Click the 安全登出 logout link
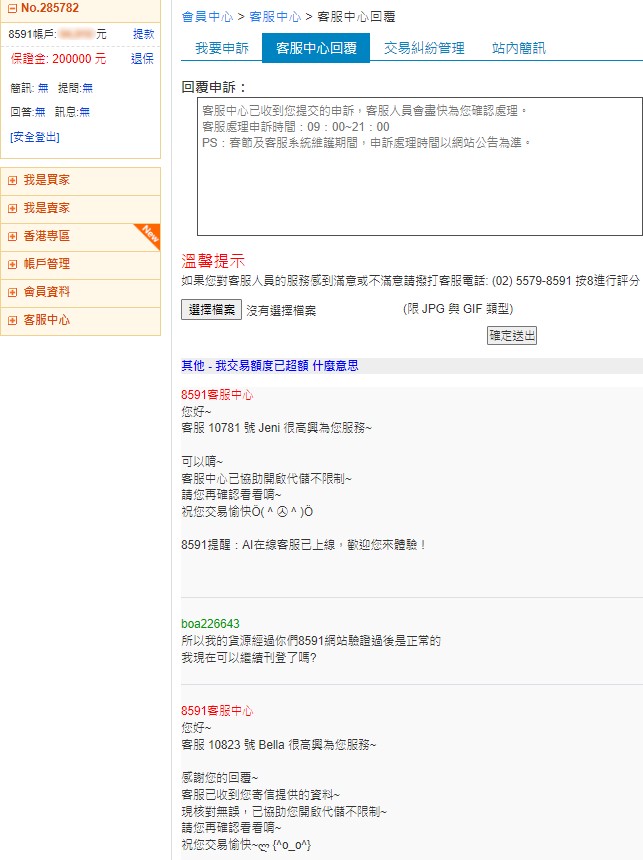Screen dimensions: 643x860 click(x=35, y=137)
